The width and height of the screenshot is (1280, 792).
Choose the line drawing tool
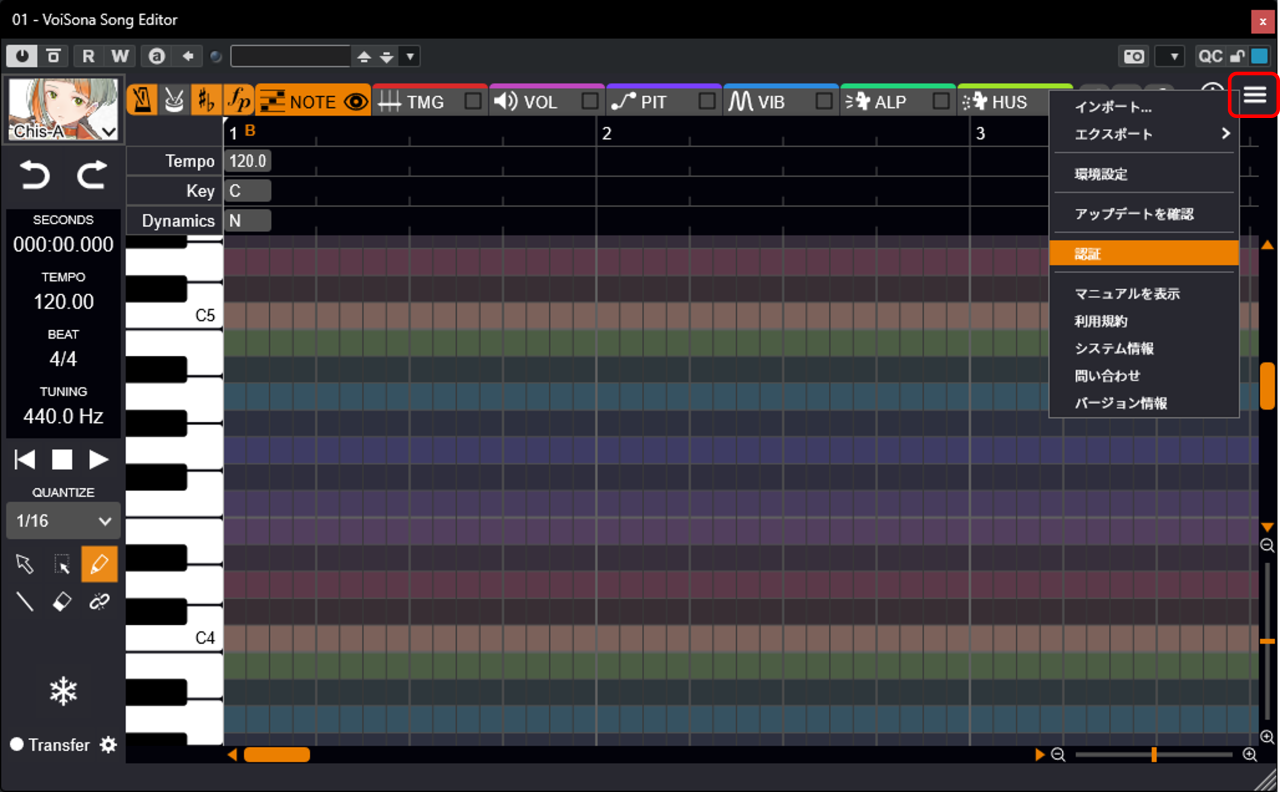[x=25, y=602]
